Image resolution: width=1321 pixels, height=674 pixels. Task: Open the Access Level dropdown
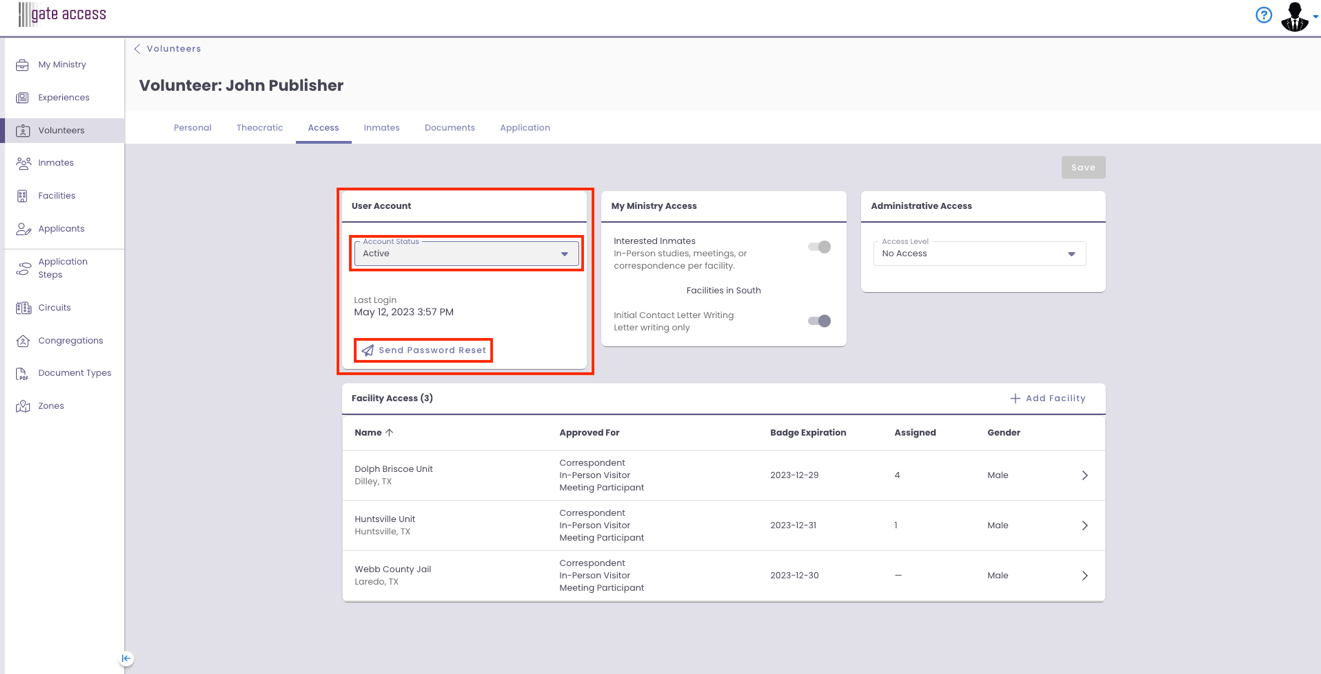(x=979, y=254)
